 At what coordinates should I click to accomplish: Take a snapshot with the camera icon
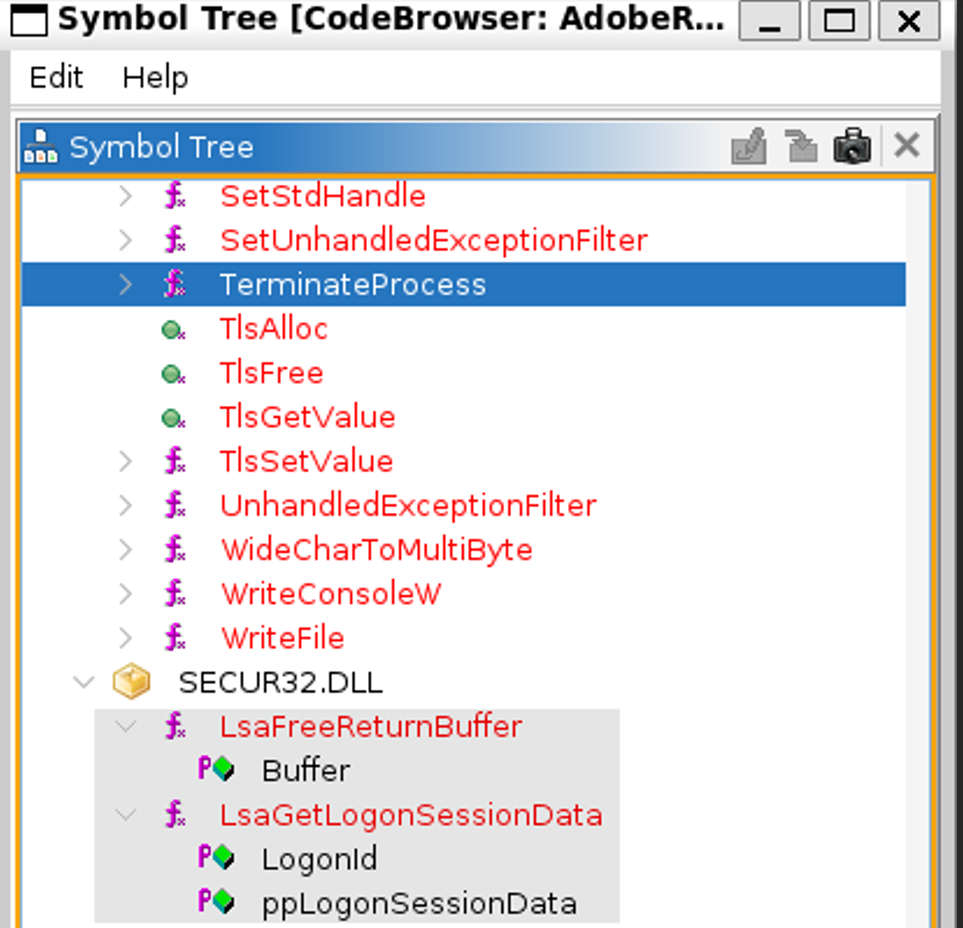(x=852, y=146)
